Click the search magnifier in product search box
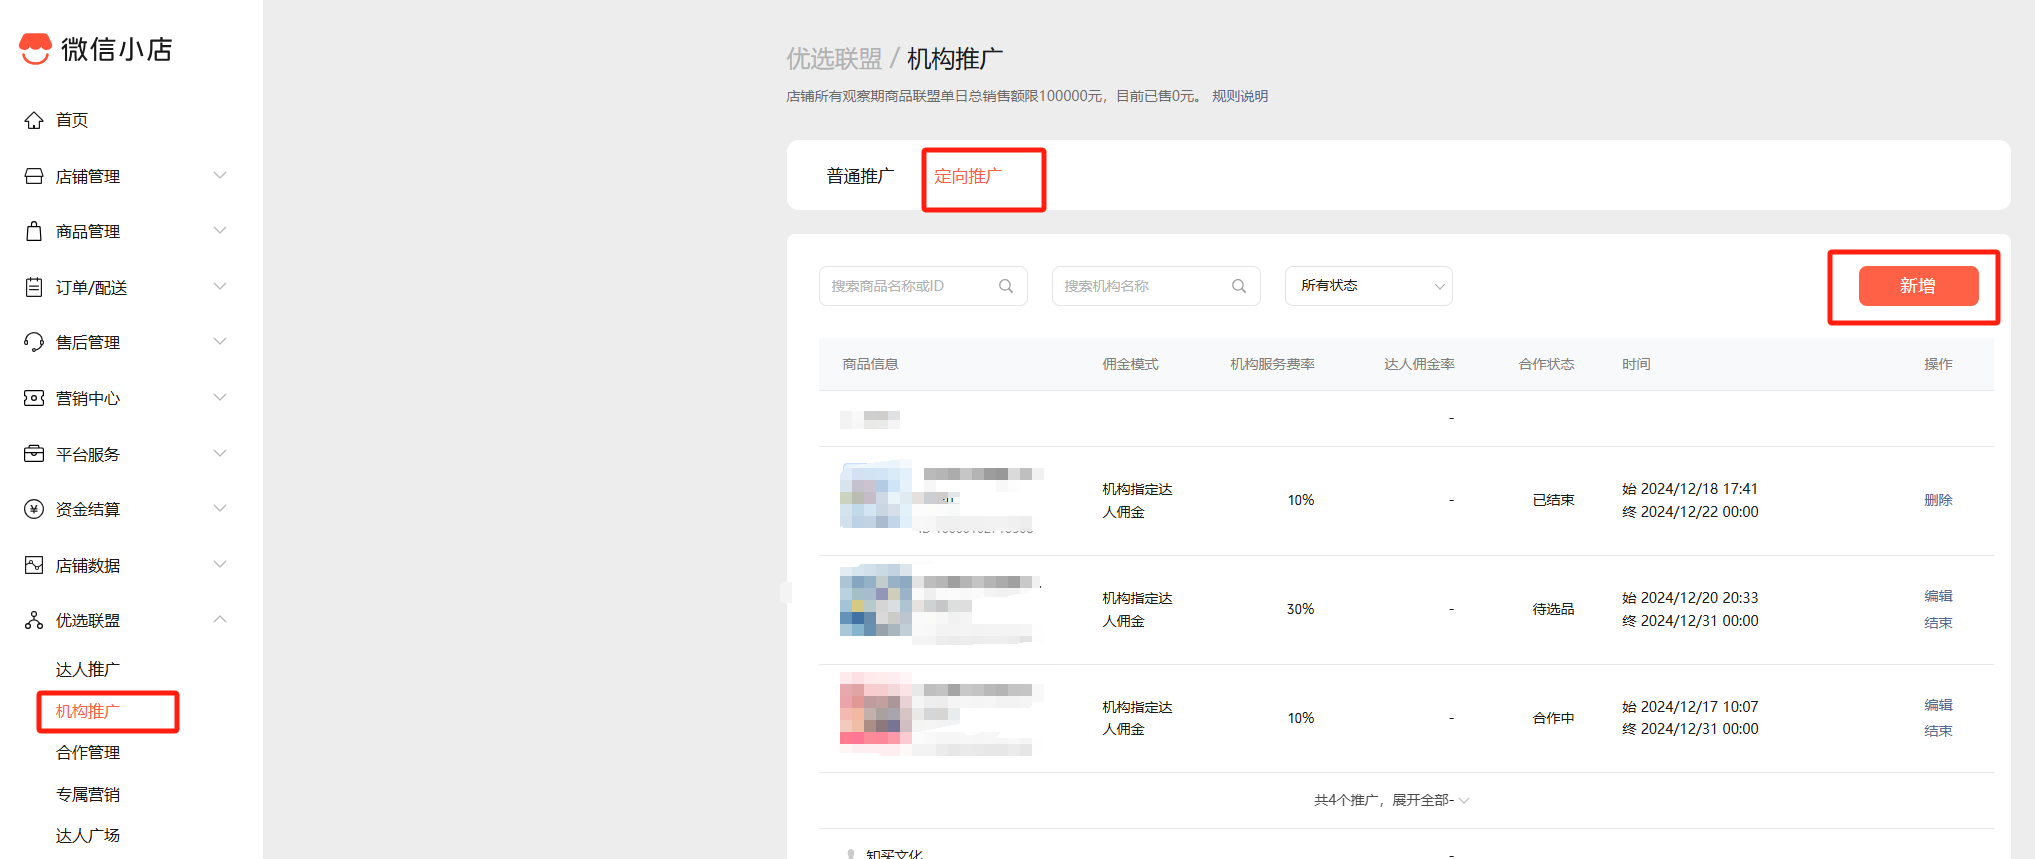Image resolution: width=2035 pixels, height=859 pixels. click(1006, 286)
